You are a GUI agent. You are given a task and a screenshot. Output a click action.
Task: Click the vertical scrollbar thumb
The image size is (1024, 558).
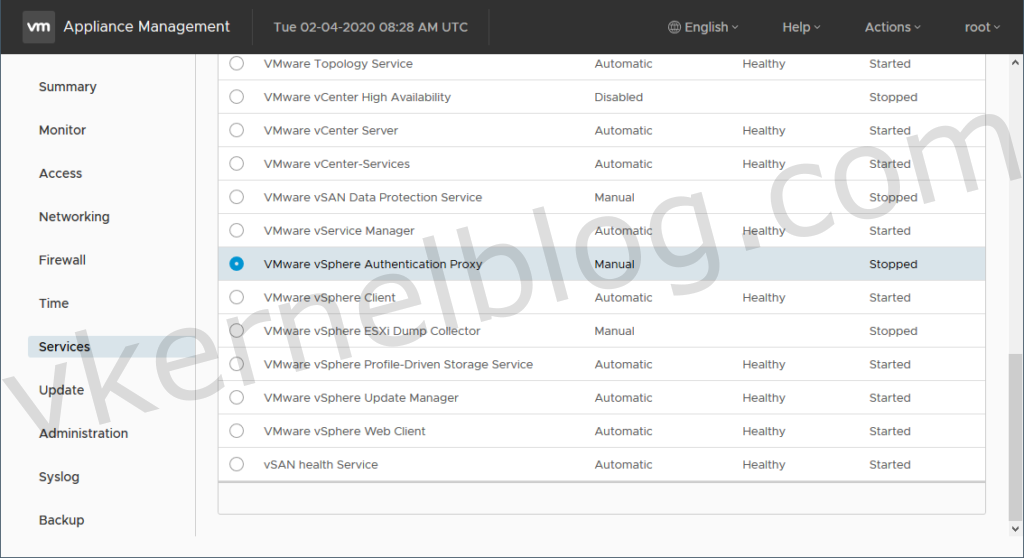(1015, 436)
